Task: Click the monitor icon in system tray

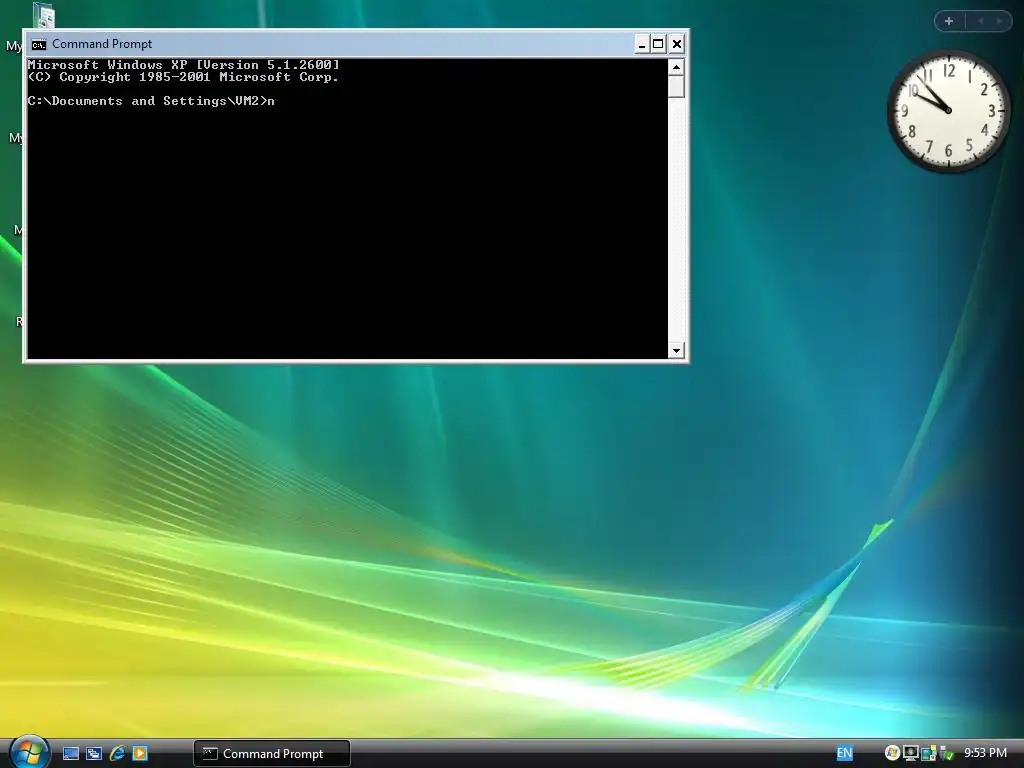Action: (x=910, y=753)
